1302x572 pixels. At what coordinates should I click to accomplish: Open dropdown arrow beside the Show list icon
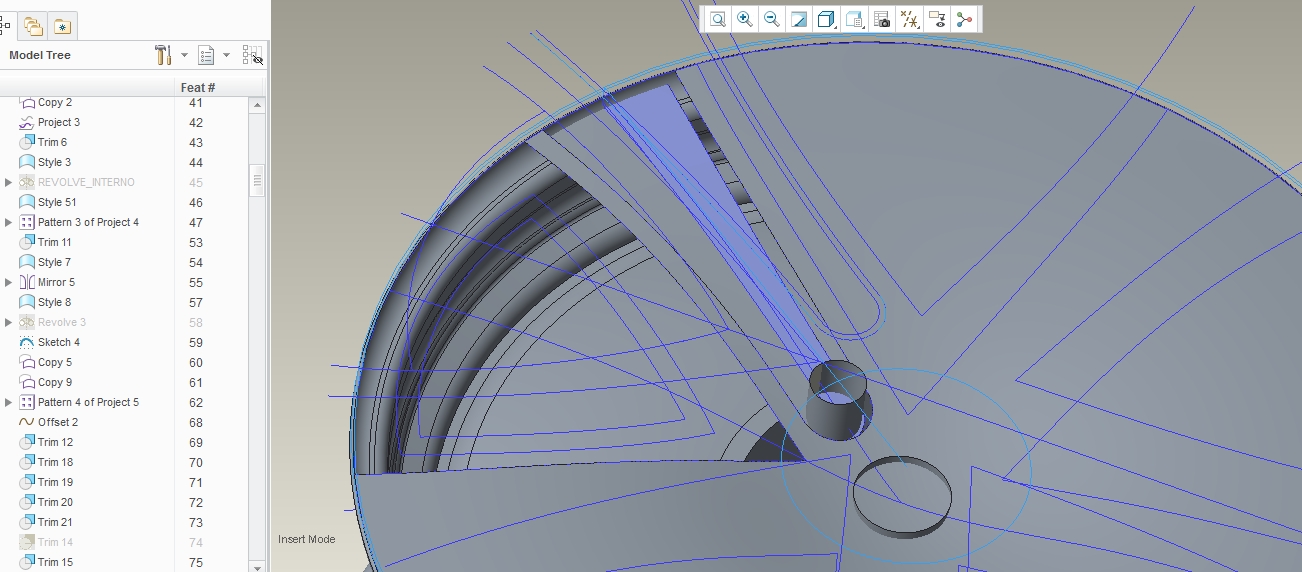coord(227,55)
